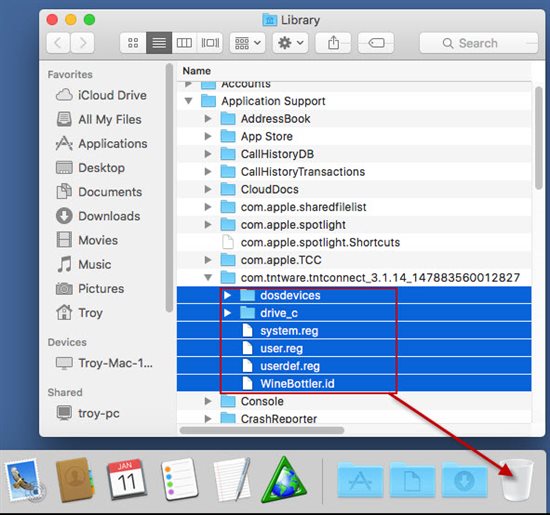This screenshot has height=515, width=550.
Task: Switch to column view mode
Action: (x=184, y=43)
